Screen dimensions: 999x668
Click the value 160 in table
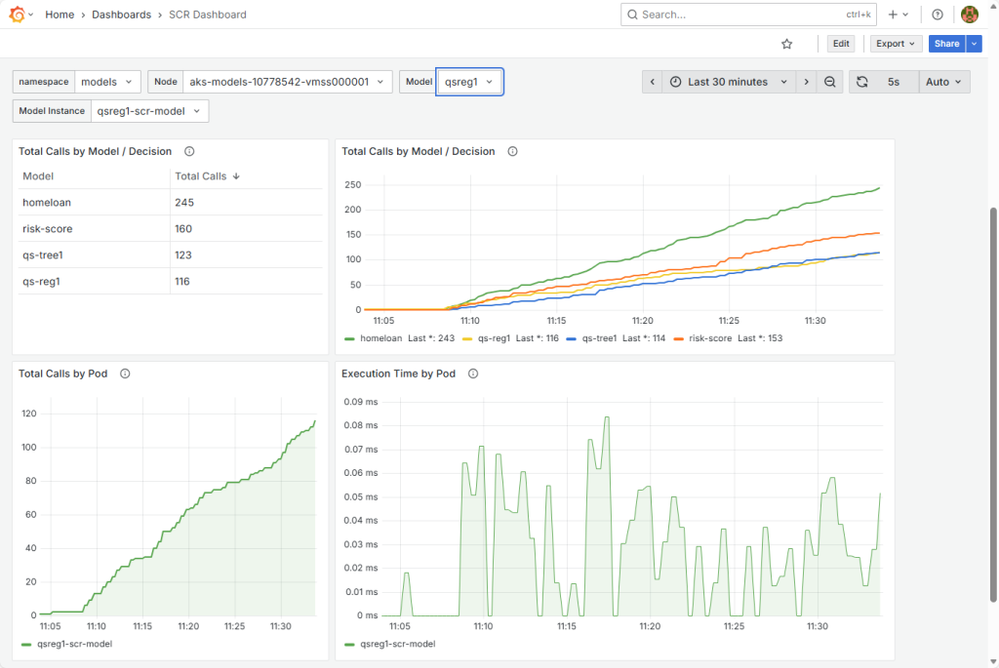point(183,229)
